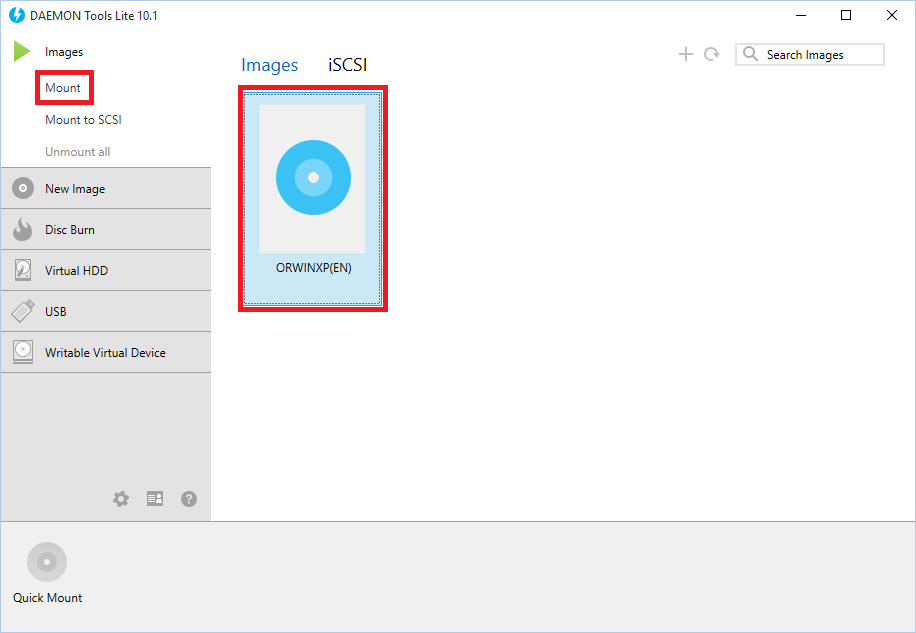Refresh images with the circular arrow icon

pyautogui.click(x=712, y=54)
